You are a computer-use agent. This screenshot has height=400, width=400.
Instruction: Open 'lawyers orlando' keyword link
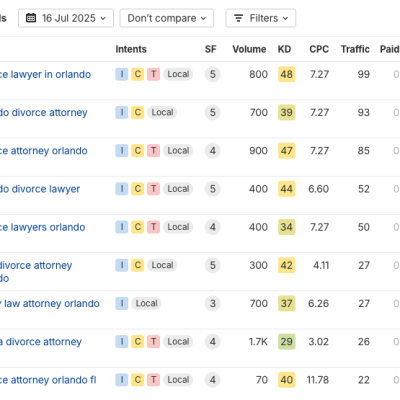(x=43, y=227)
